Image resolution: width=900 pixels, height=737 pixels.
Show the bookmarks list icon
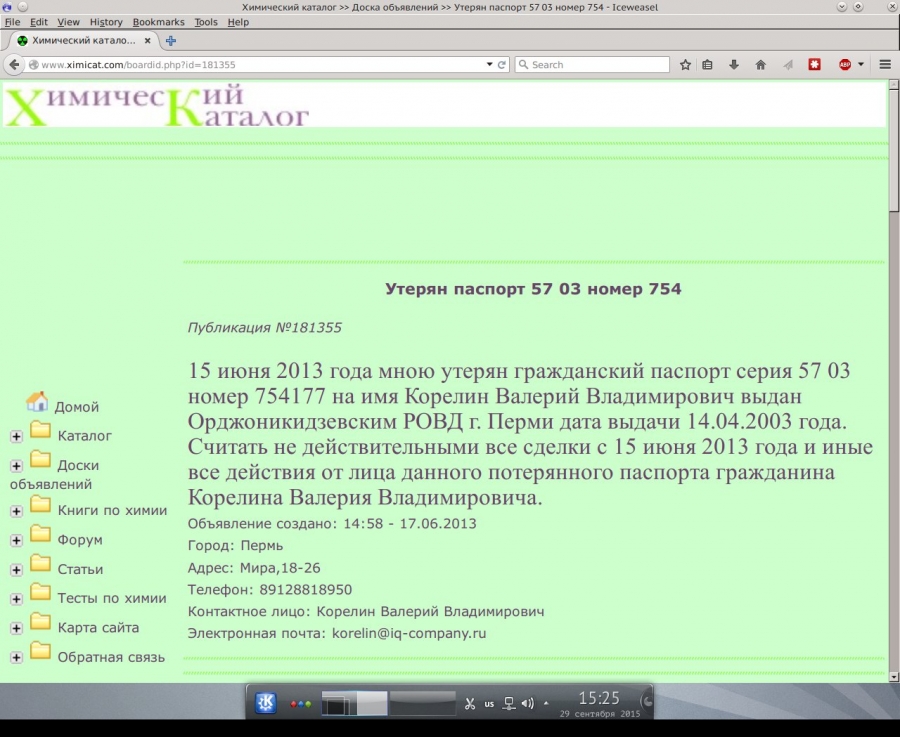(x=707, y=65)
